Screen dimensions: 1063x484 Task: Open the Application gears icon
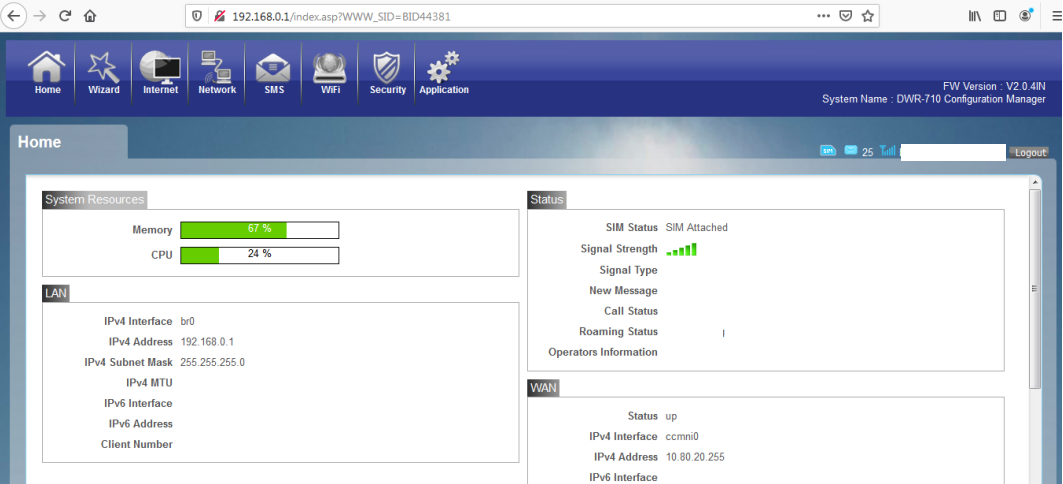(x=443, y=73)
